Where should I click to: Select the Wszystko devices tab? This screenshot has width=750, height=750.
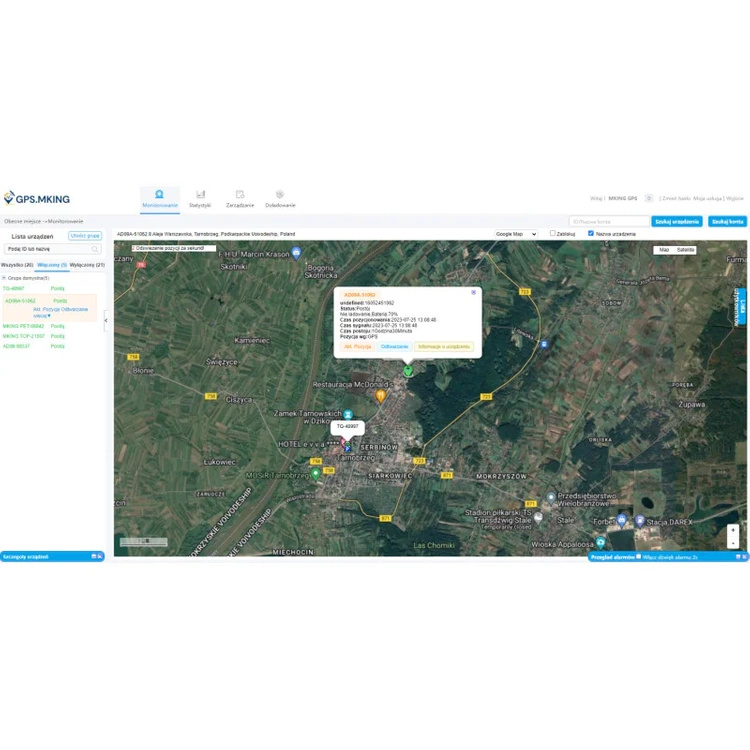pos(17,265)
